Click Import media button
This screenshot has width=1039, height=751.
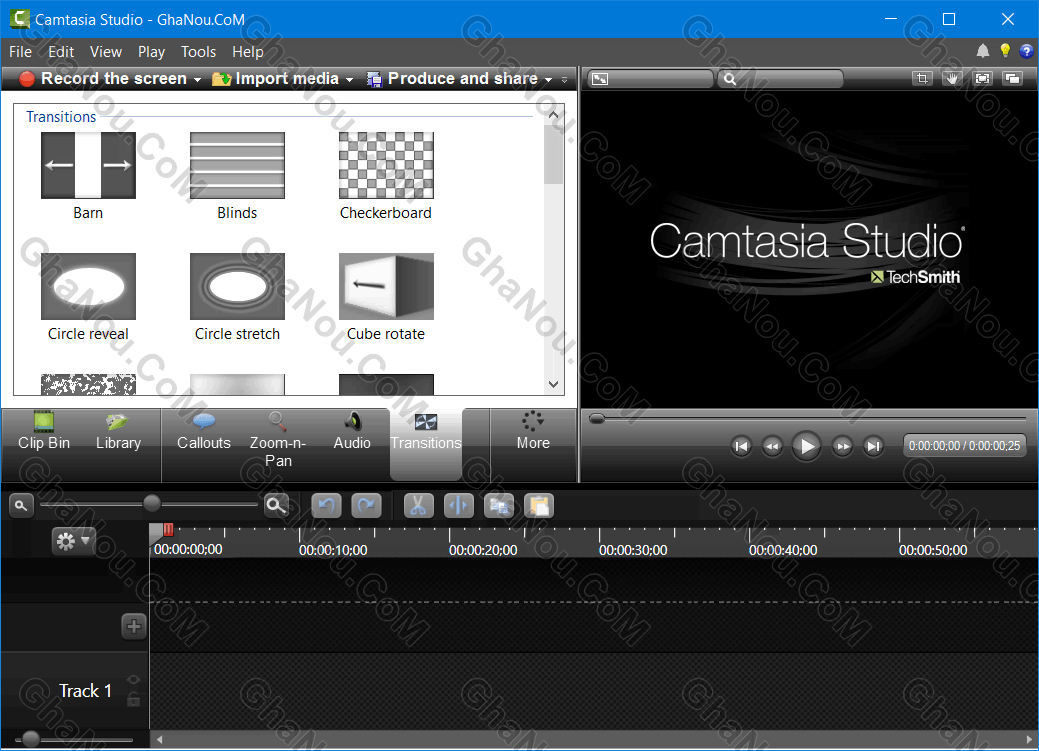click(276, 79)
